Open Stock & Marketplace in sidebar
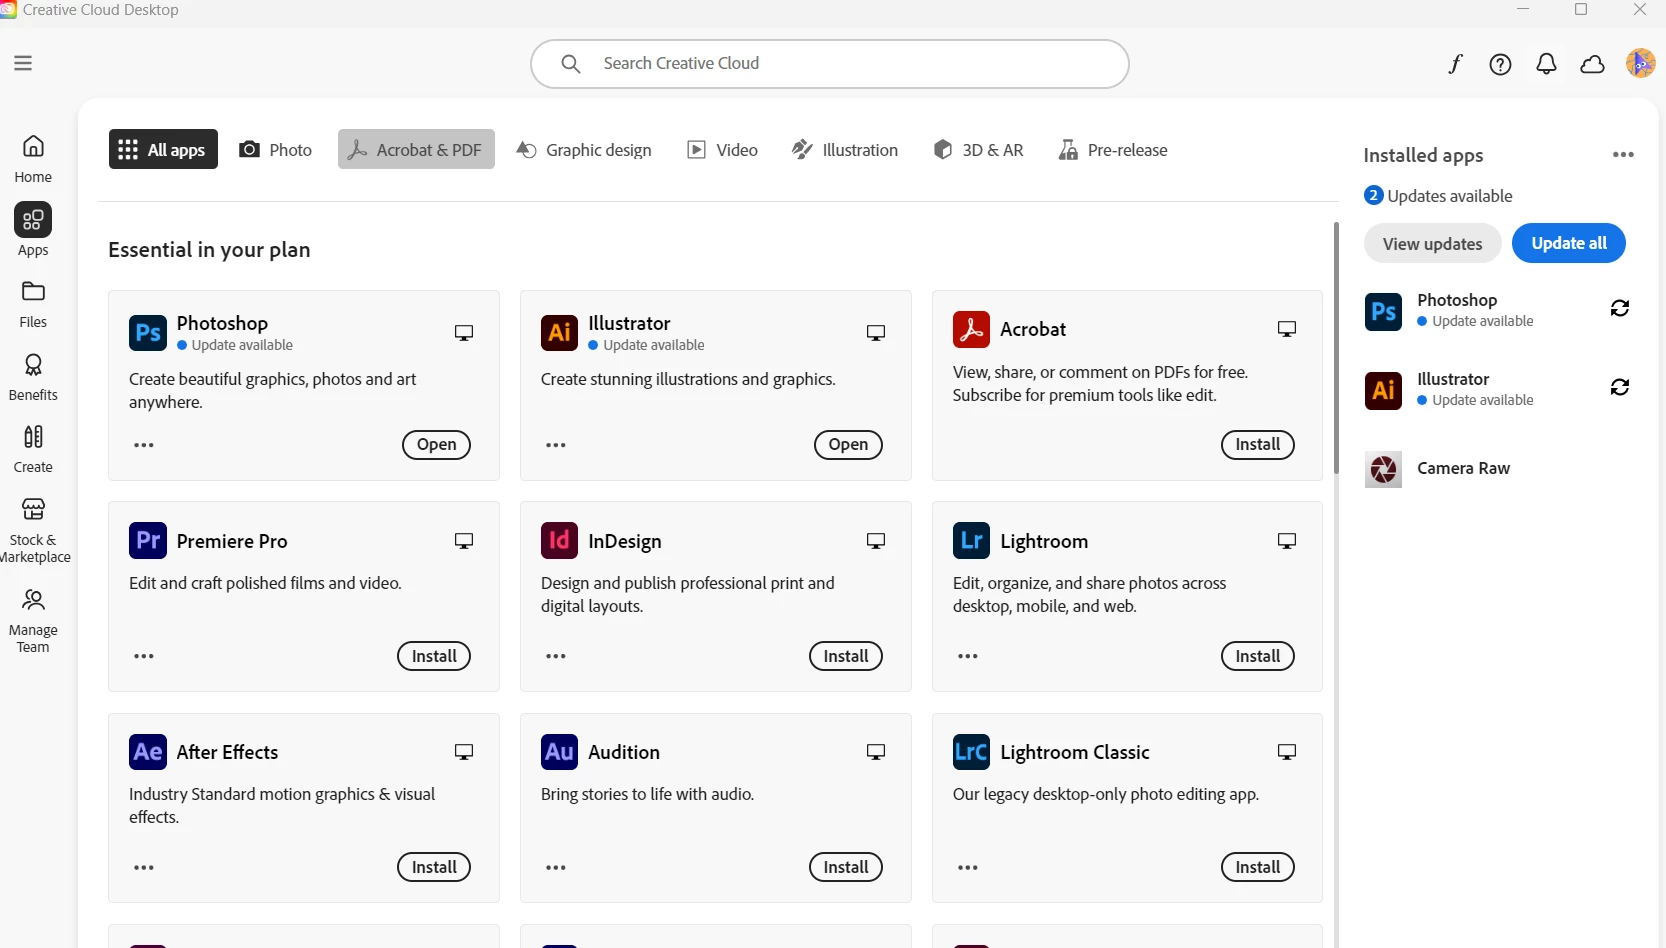Screen dimensions: 1666x948 pos(33,531)
